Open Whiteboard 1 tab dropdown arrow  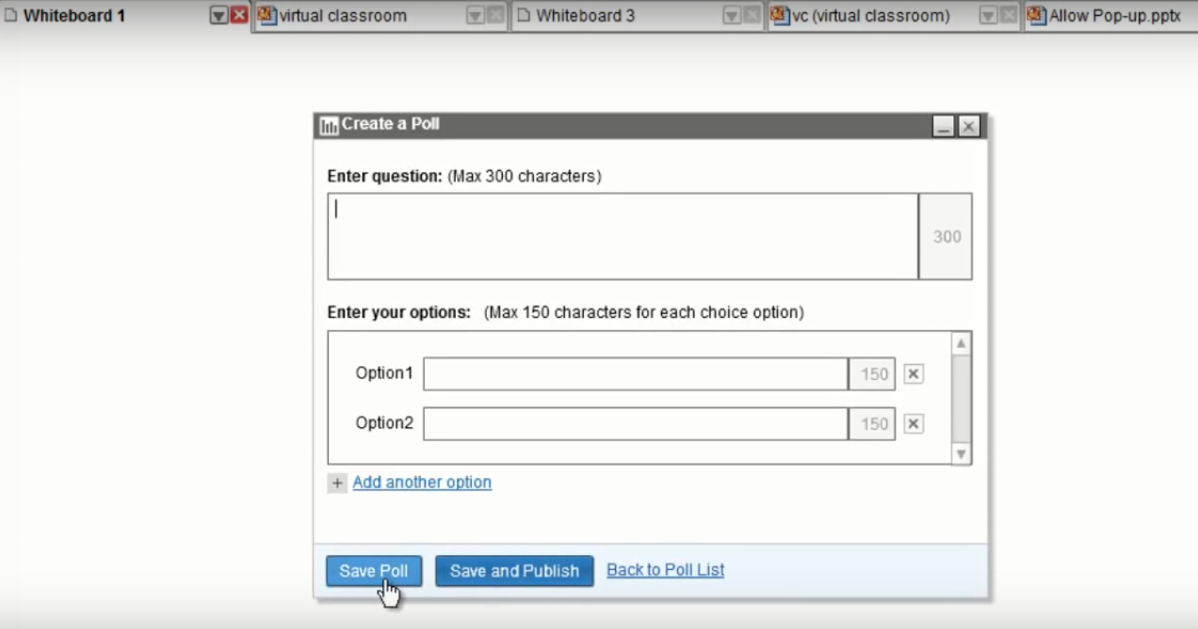coord(219,15)
